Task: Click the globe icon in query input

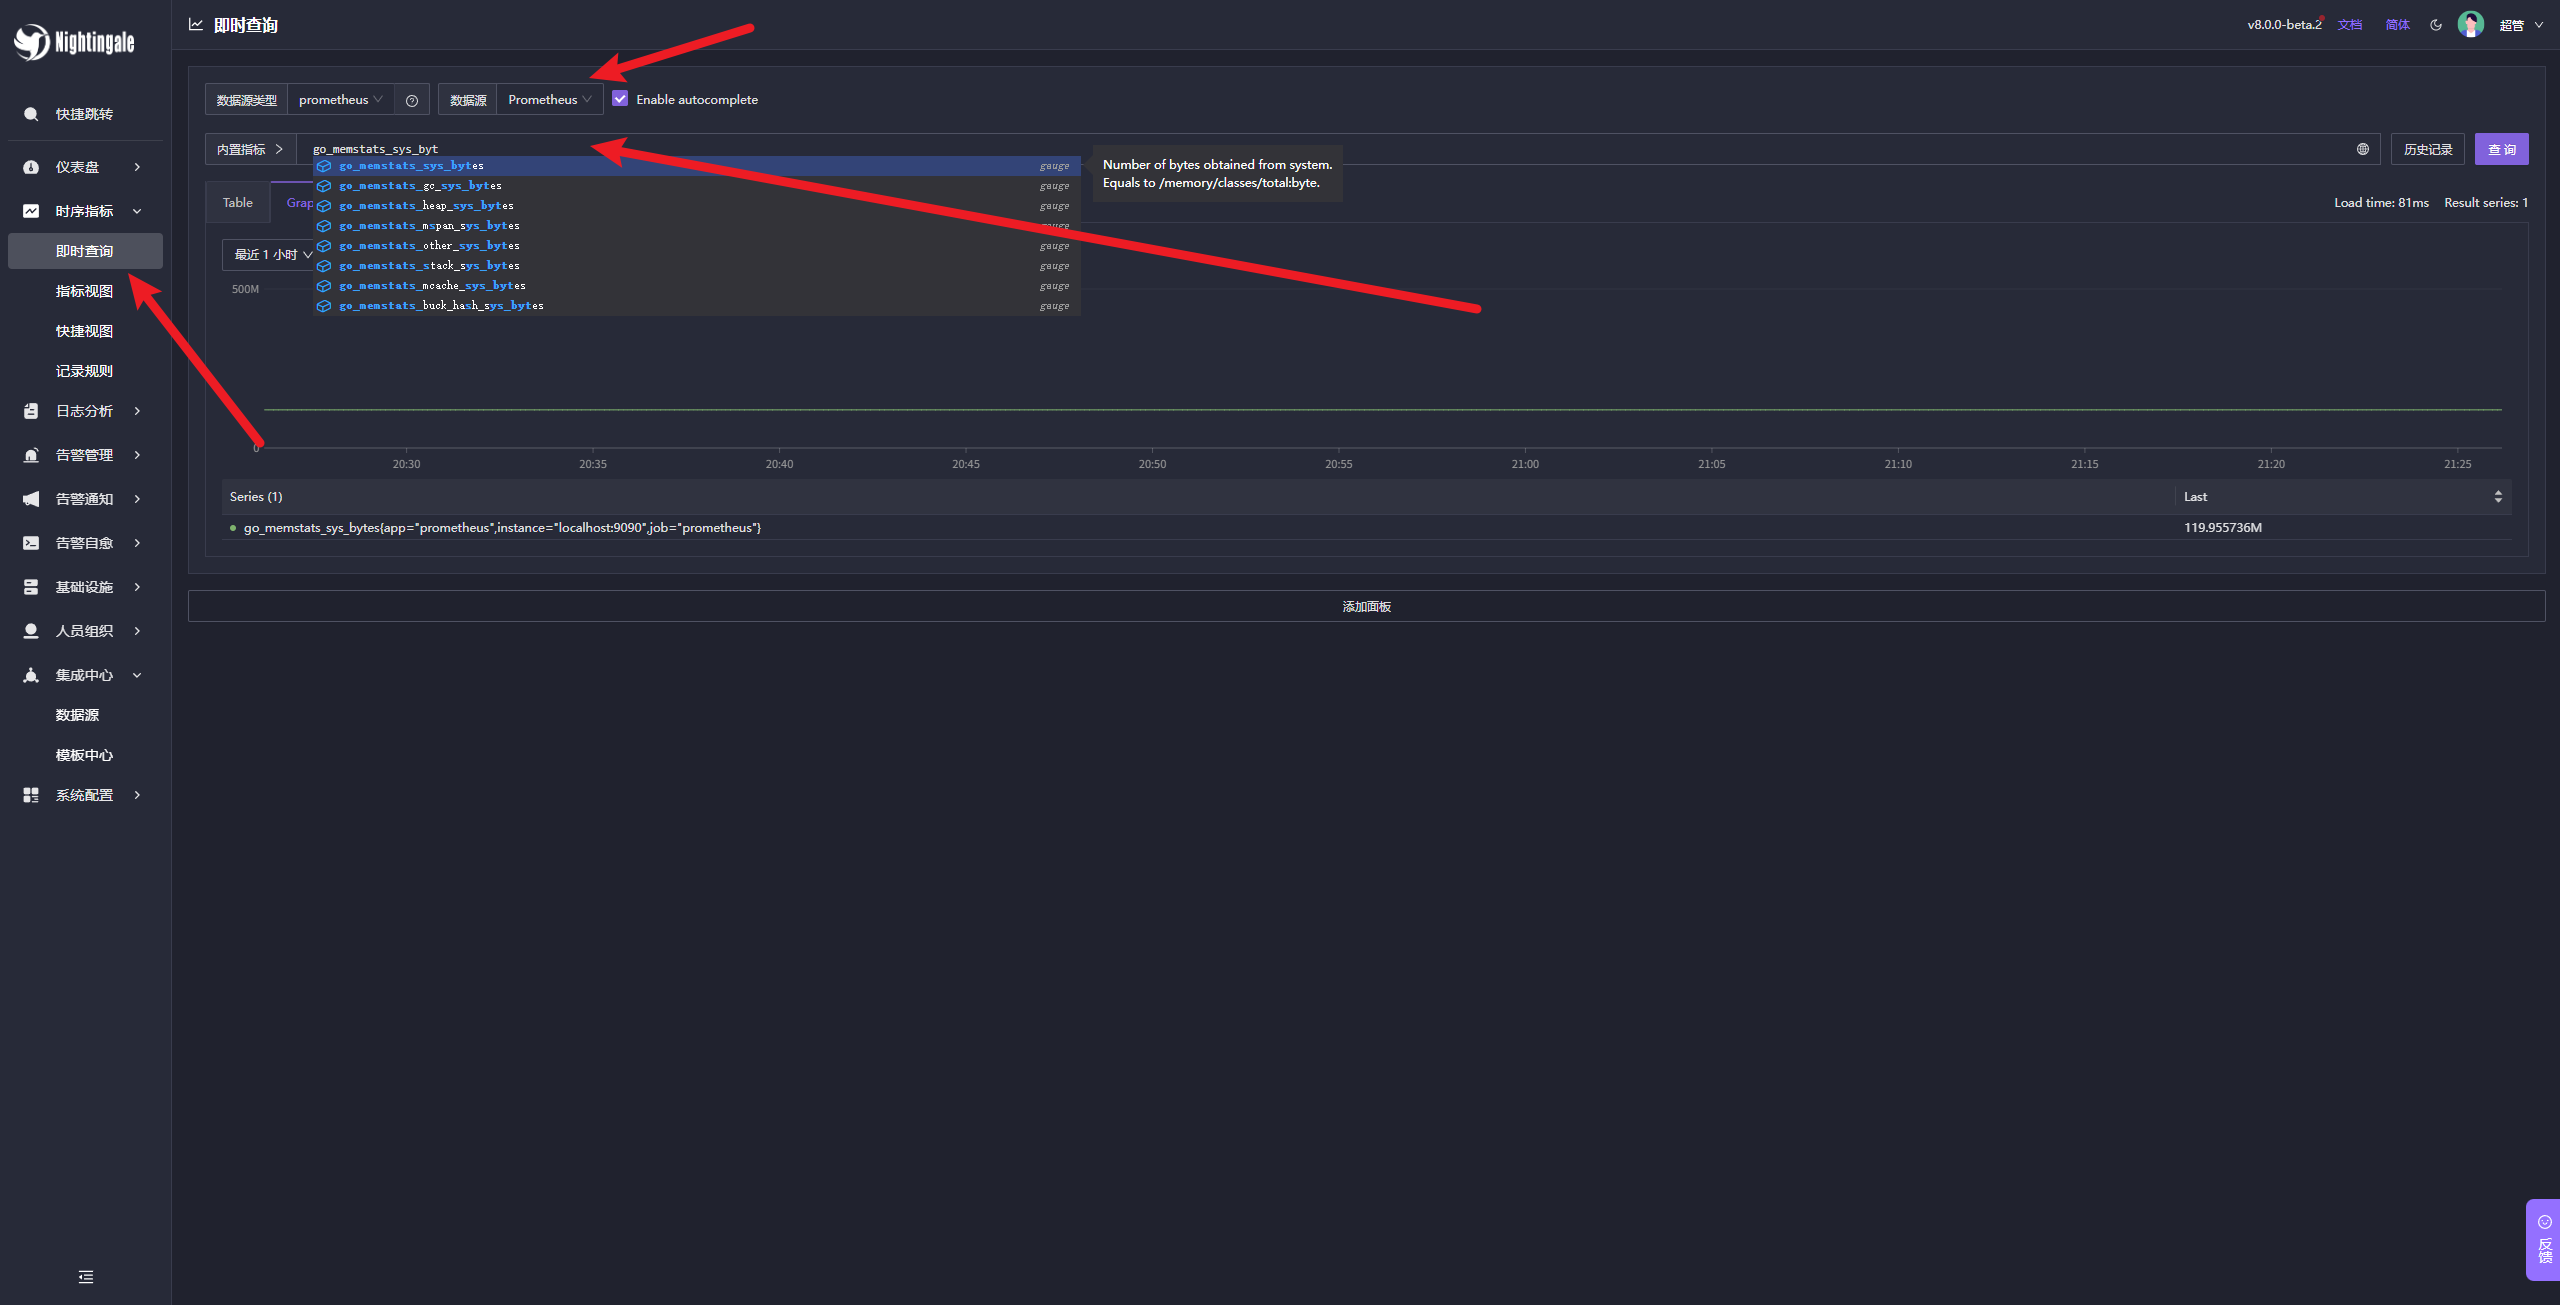Action: (2363, 149)
